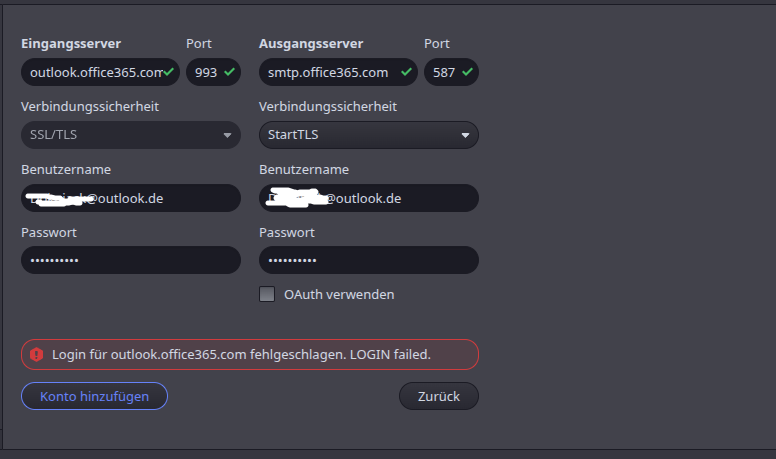Click green checkmark in smtp.office365.com field
Screen dimensions: 776x459
coord(406,72)
